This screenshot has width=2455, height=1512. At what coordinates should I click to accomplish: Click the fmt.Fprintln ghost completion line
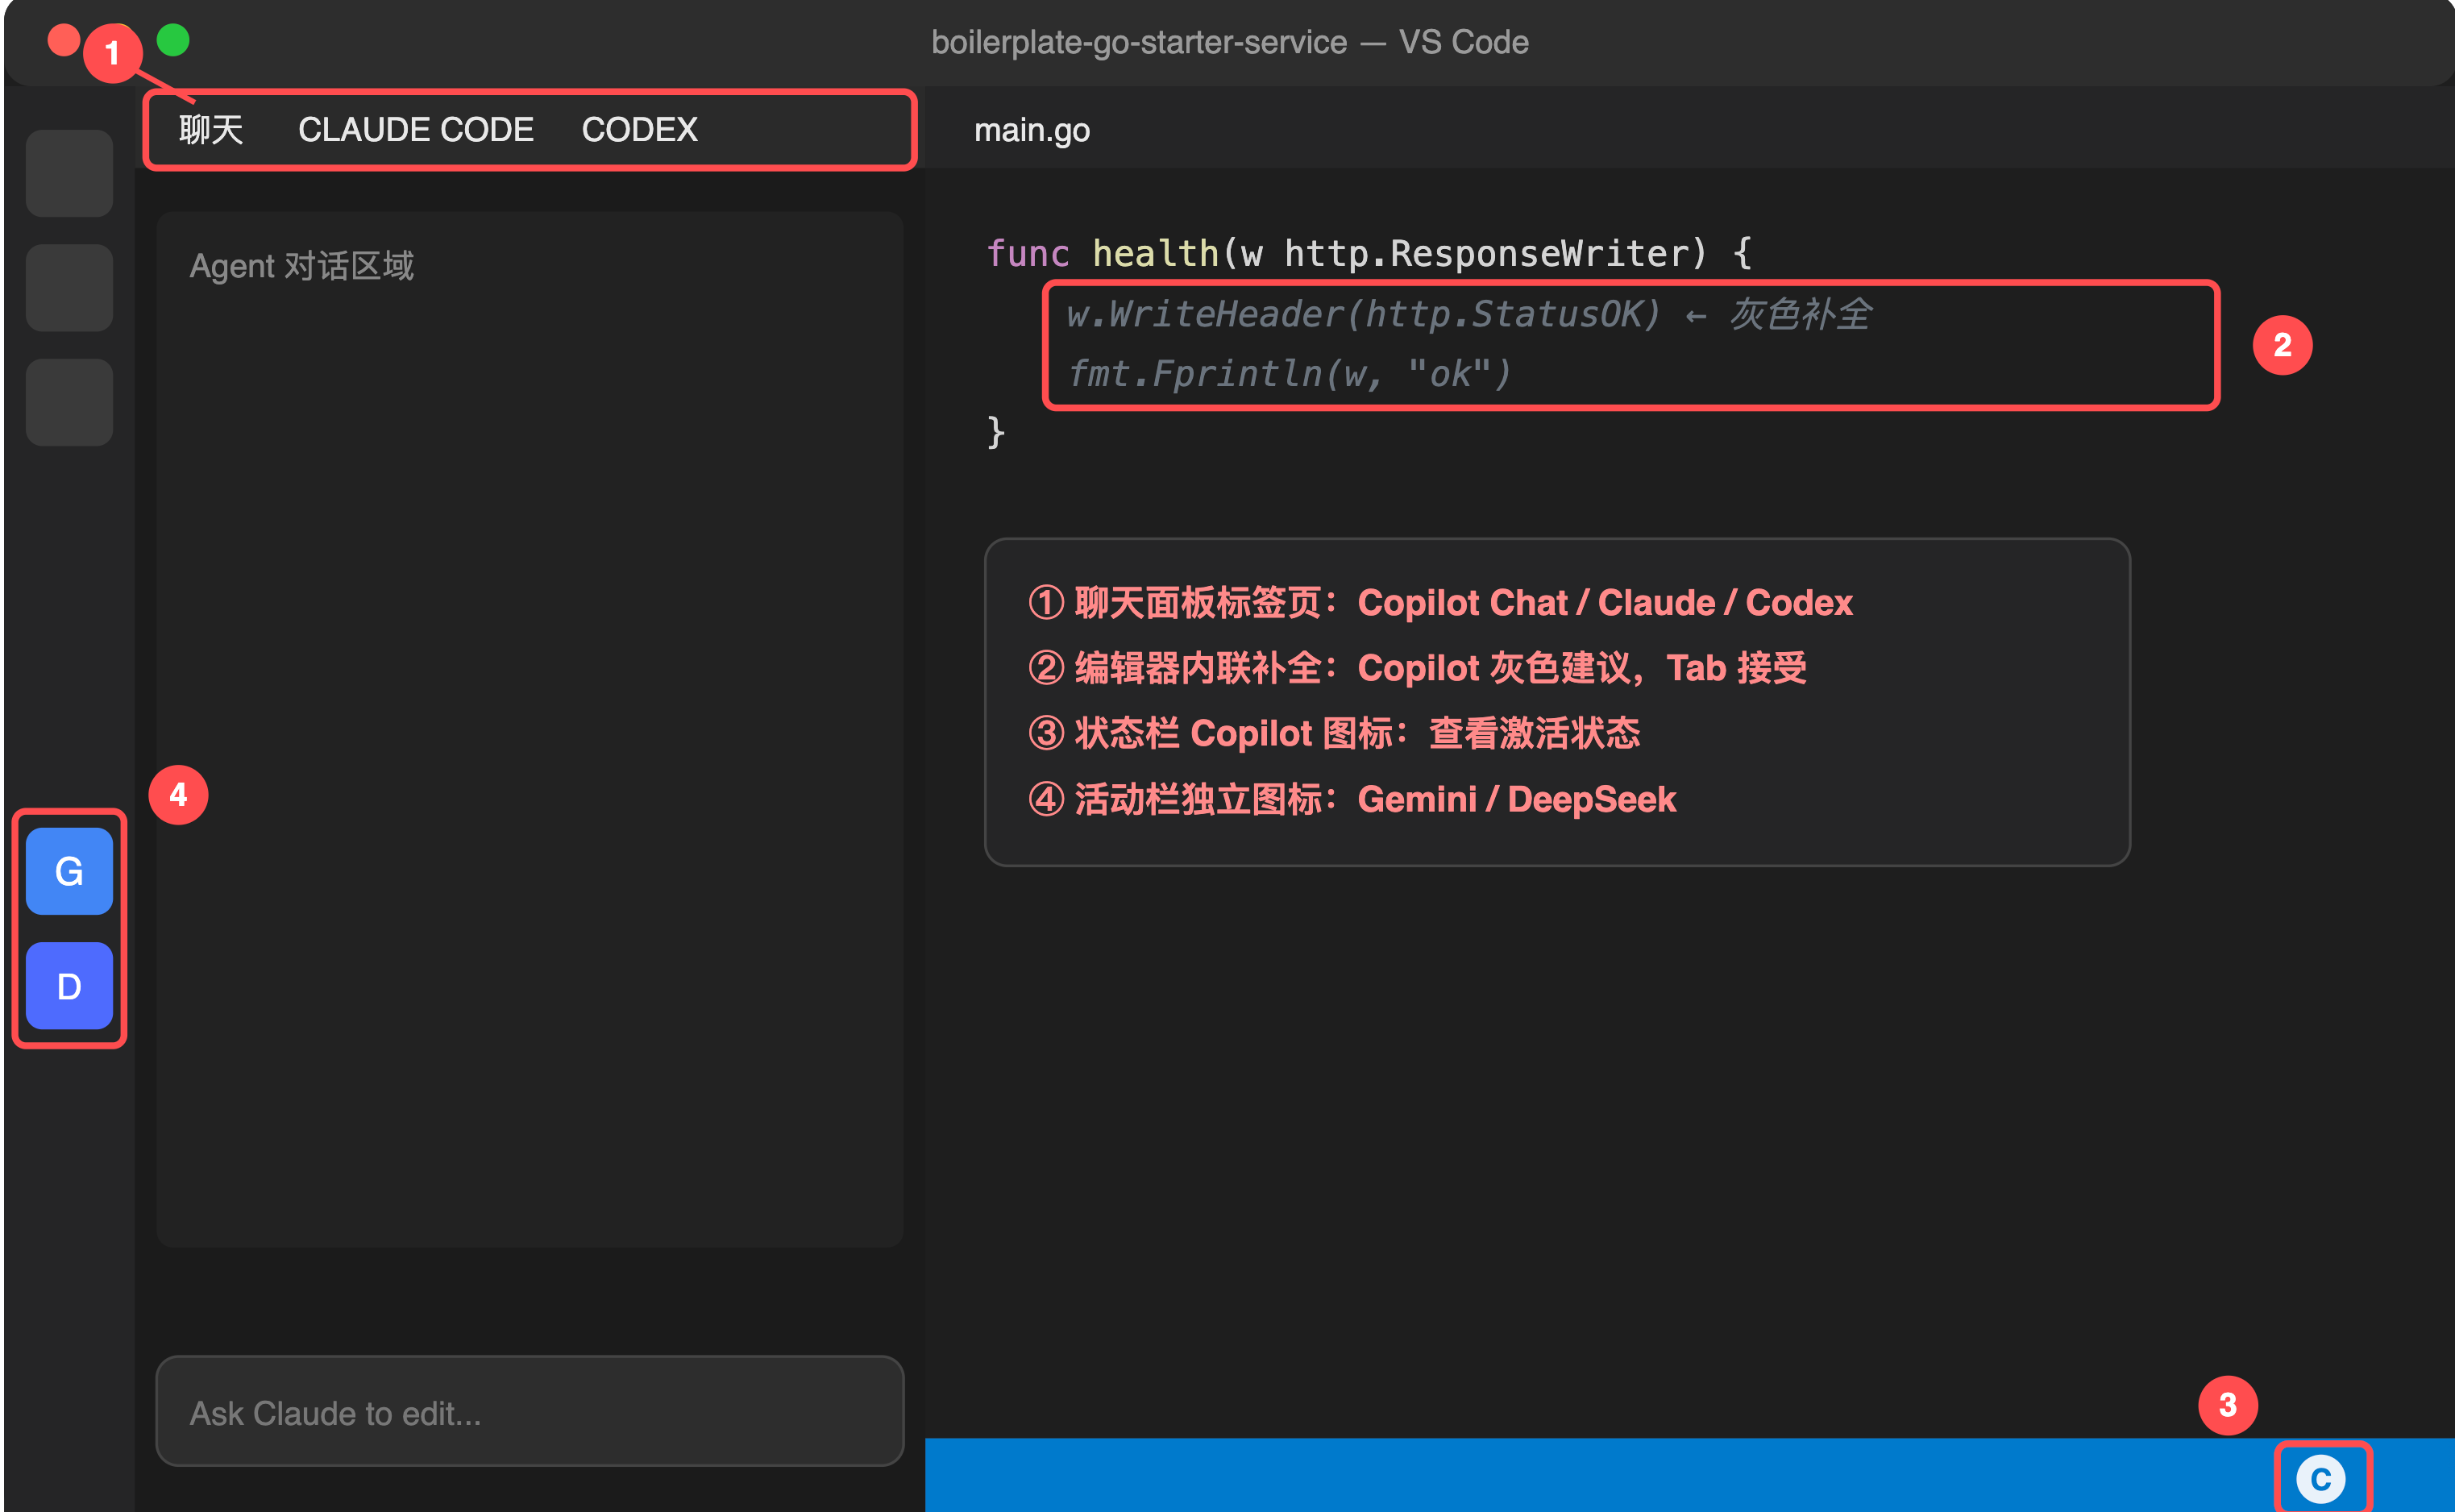pyautogui.click(x=1289, y=374)
